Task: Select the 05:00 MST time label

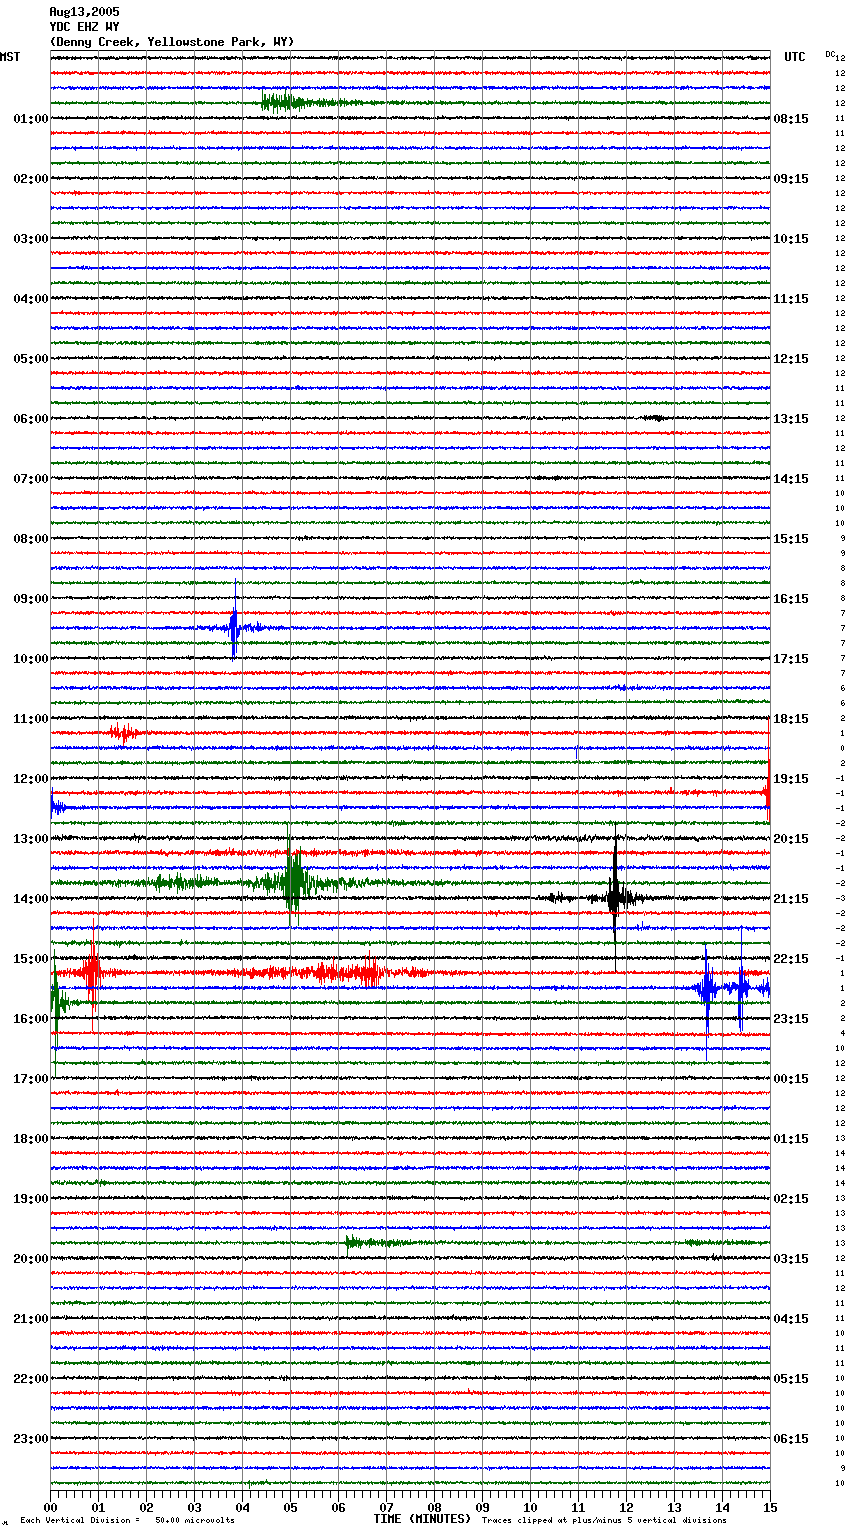Action: coord(31,359)
